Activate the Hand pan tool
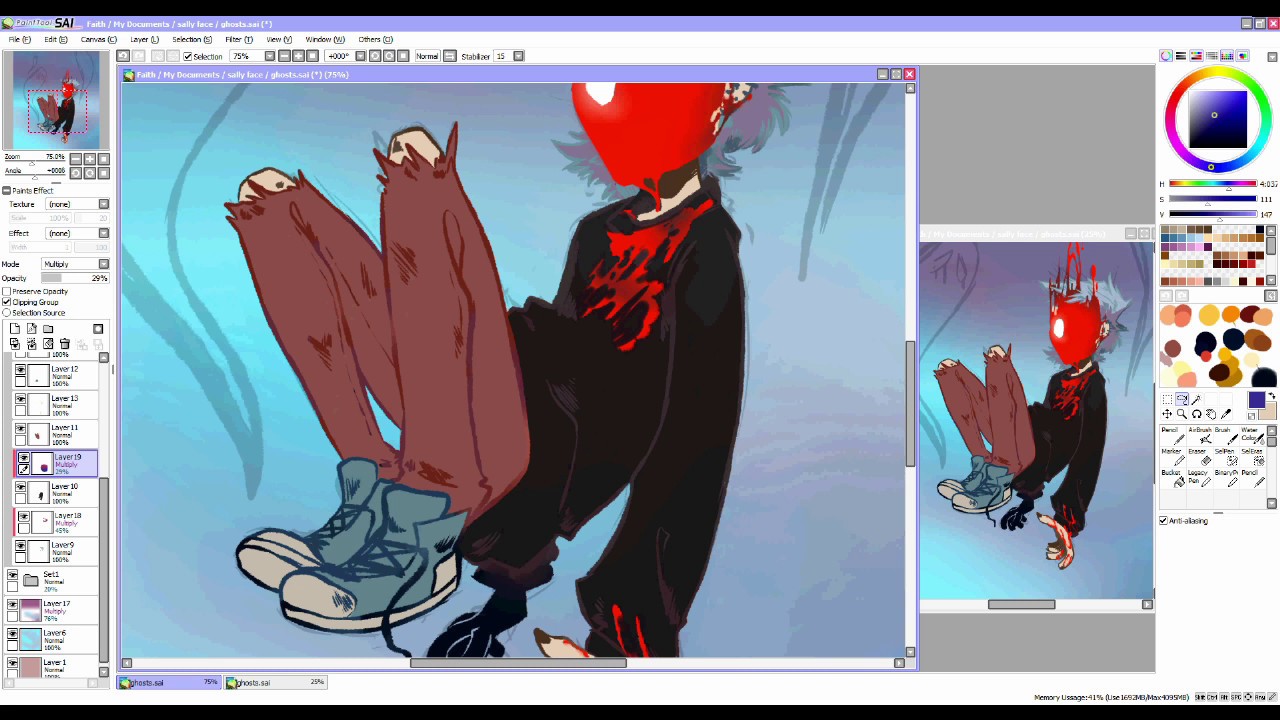Image resolution: width=1280 pixels, height=720 pixels. 1211,414
